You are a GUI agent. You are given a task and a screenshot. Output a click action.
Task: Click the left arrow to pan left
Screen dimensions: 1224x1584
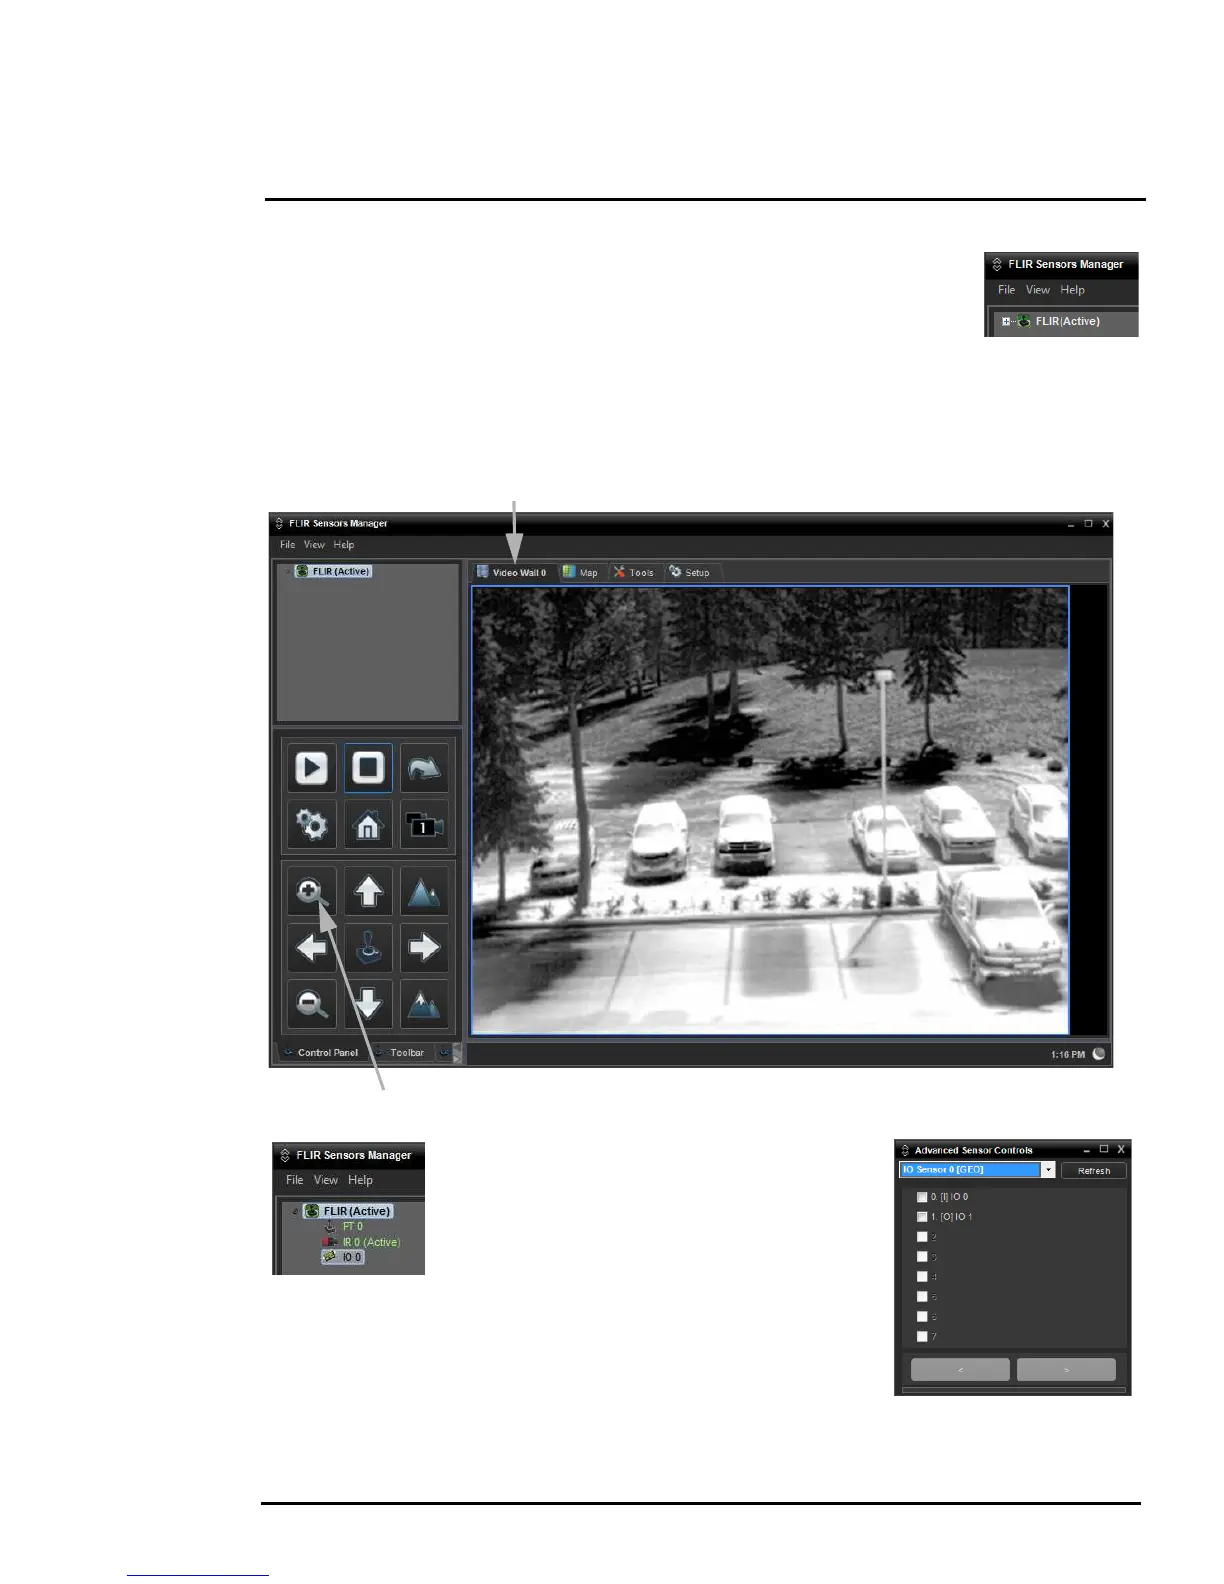tap(311, 947)
